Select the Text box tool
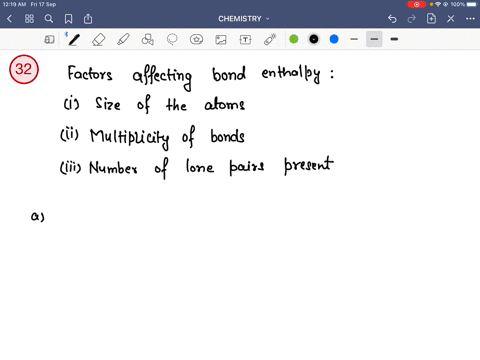Image resolution: width=480 pixels, height=360 pixels. [245, 39]
